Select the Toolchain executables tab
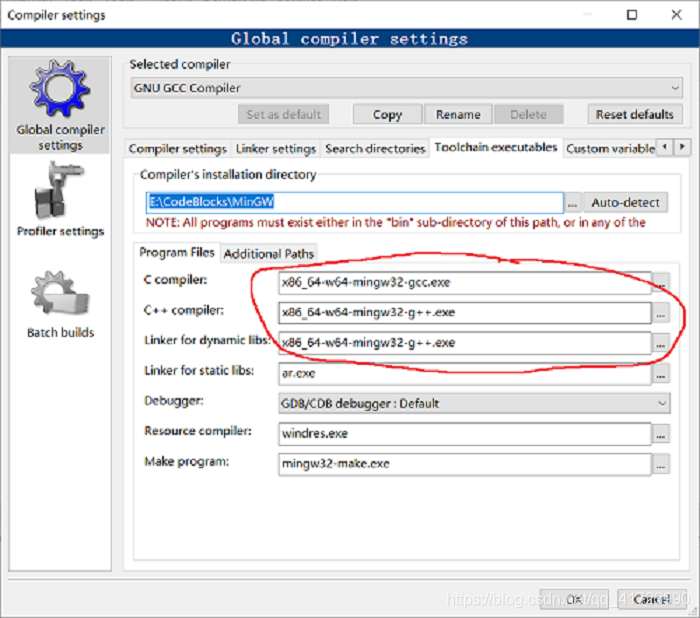 (496, 147)
